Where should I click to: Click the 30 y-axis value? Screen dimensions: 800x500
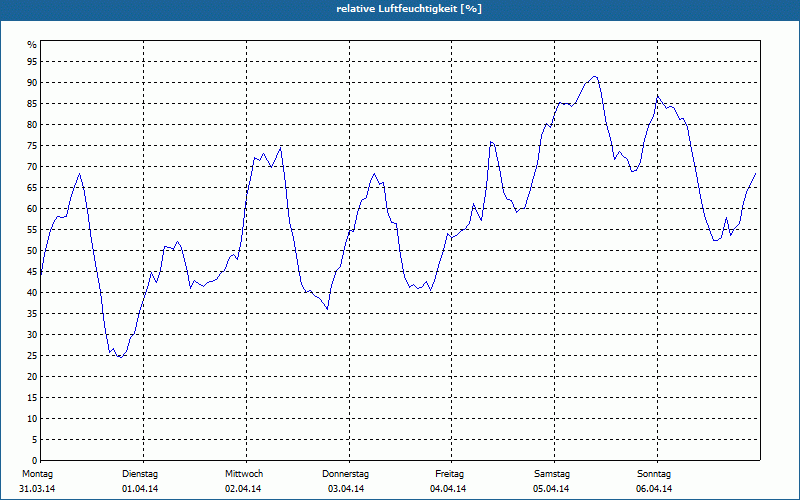point(32,335)
